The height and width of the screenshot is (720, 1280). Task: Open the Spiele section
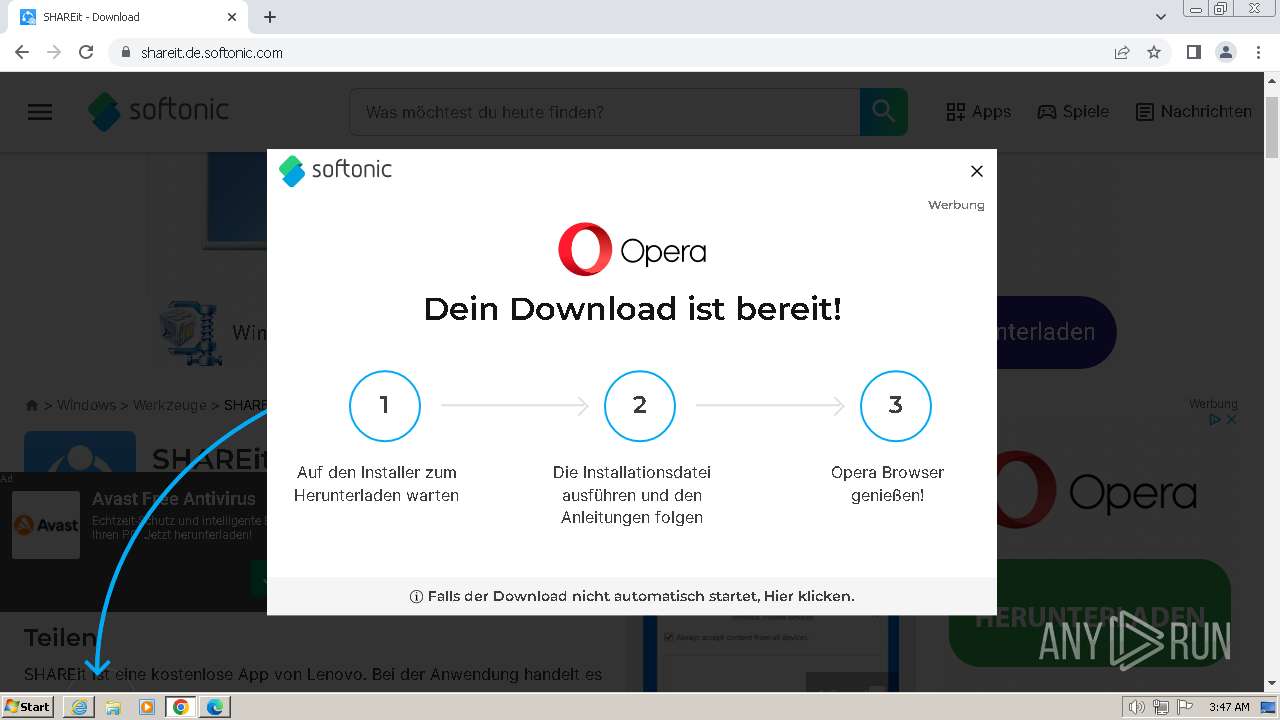(x=1073, y=112)
